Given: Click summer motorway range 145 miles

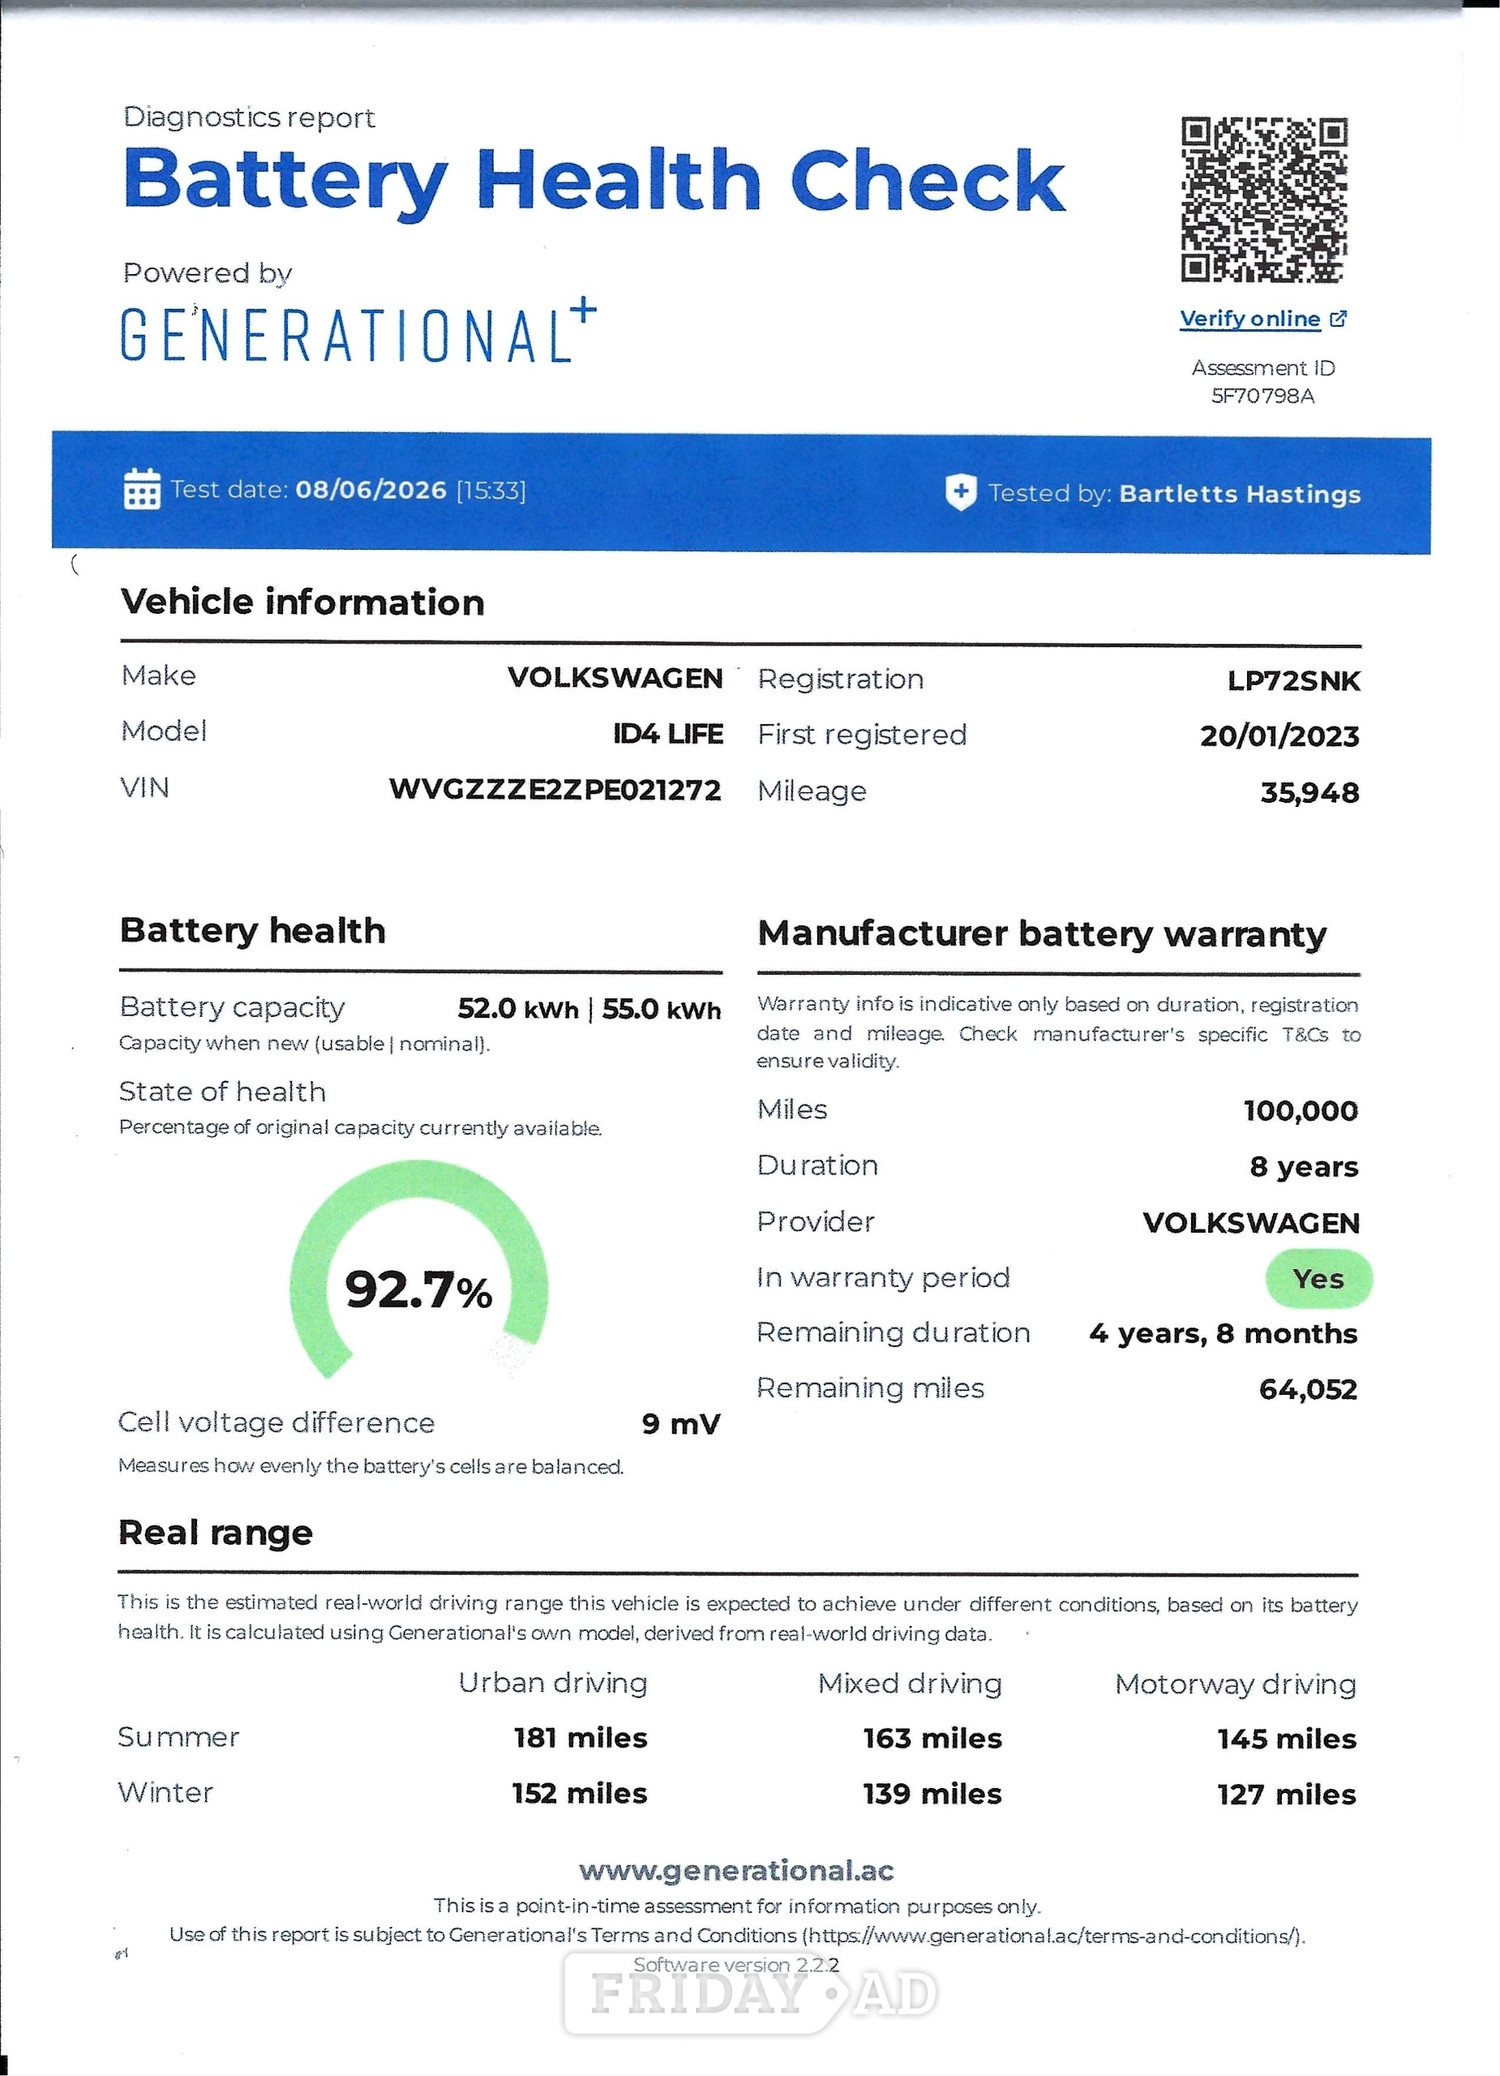Looking at the screenshot, I should pyautogui.click(x=1287, y=1740).
